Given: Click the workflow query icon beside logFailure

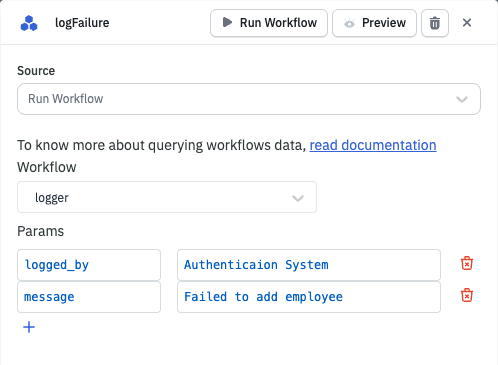Looking at the screenshot, I should tap(29, 23).
